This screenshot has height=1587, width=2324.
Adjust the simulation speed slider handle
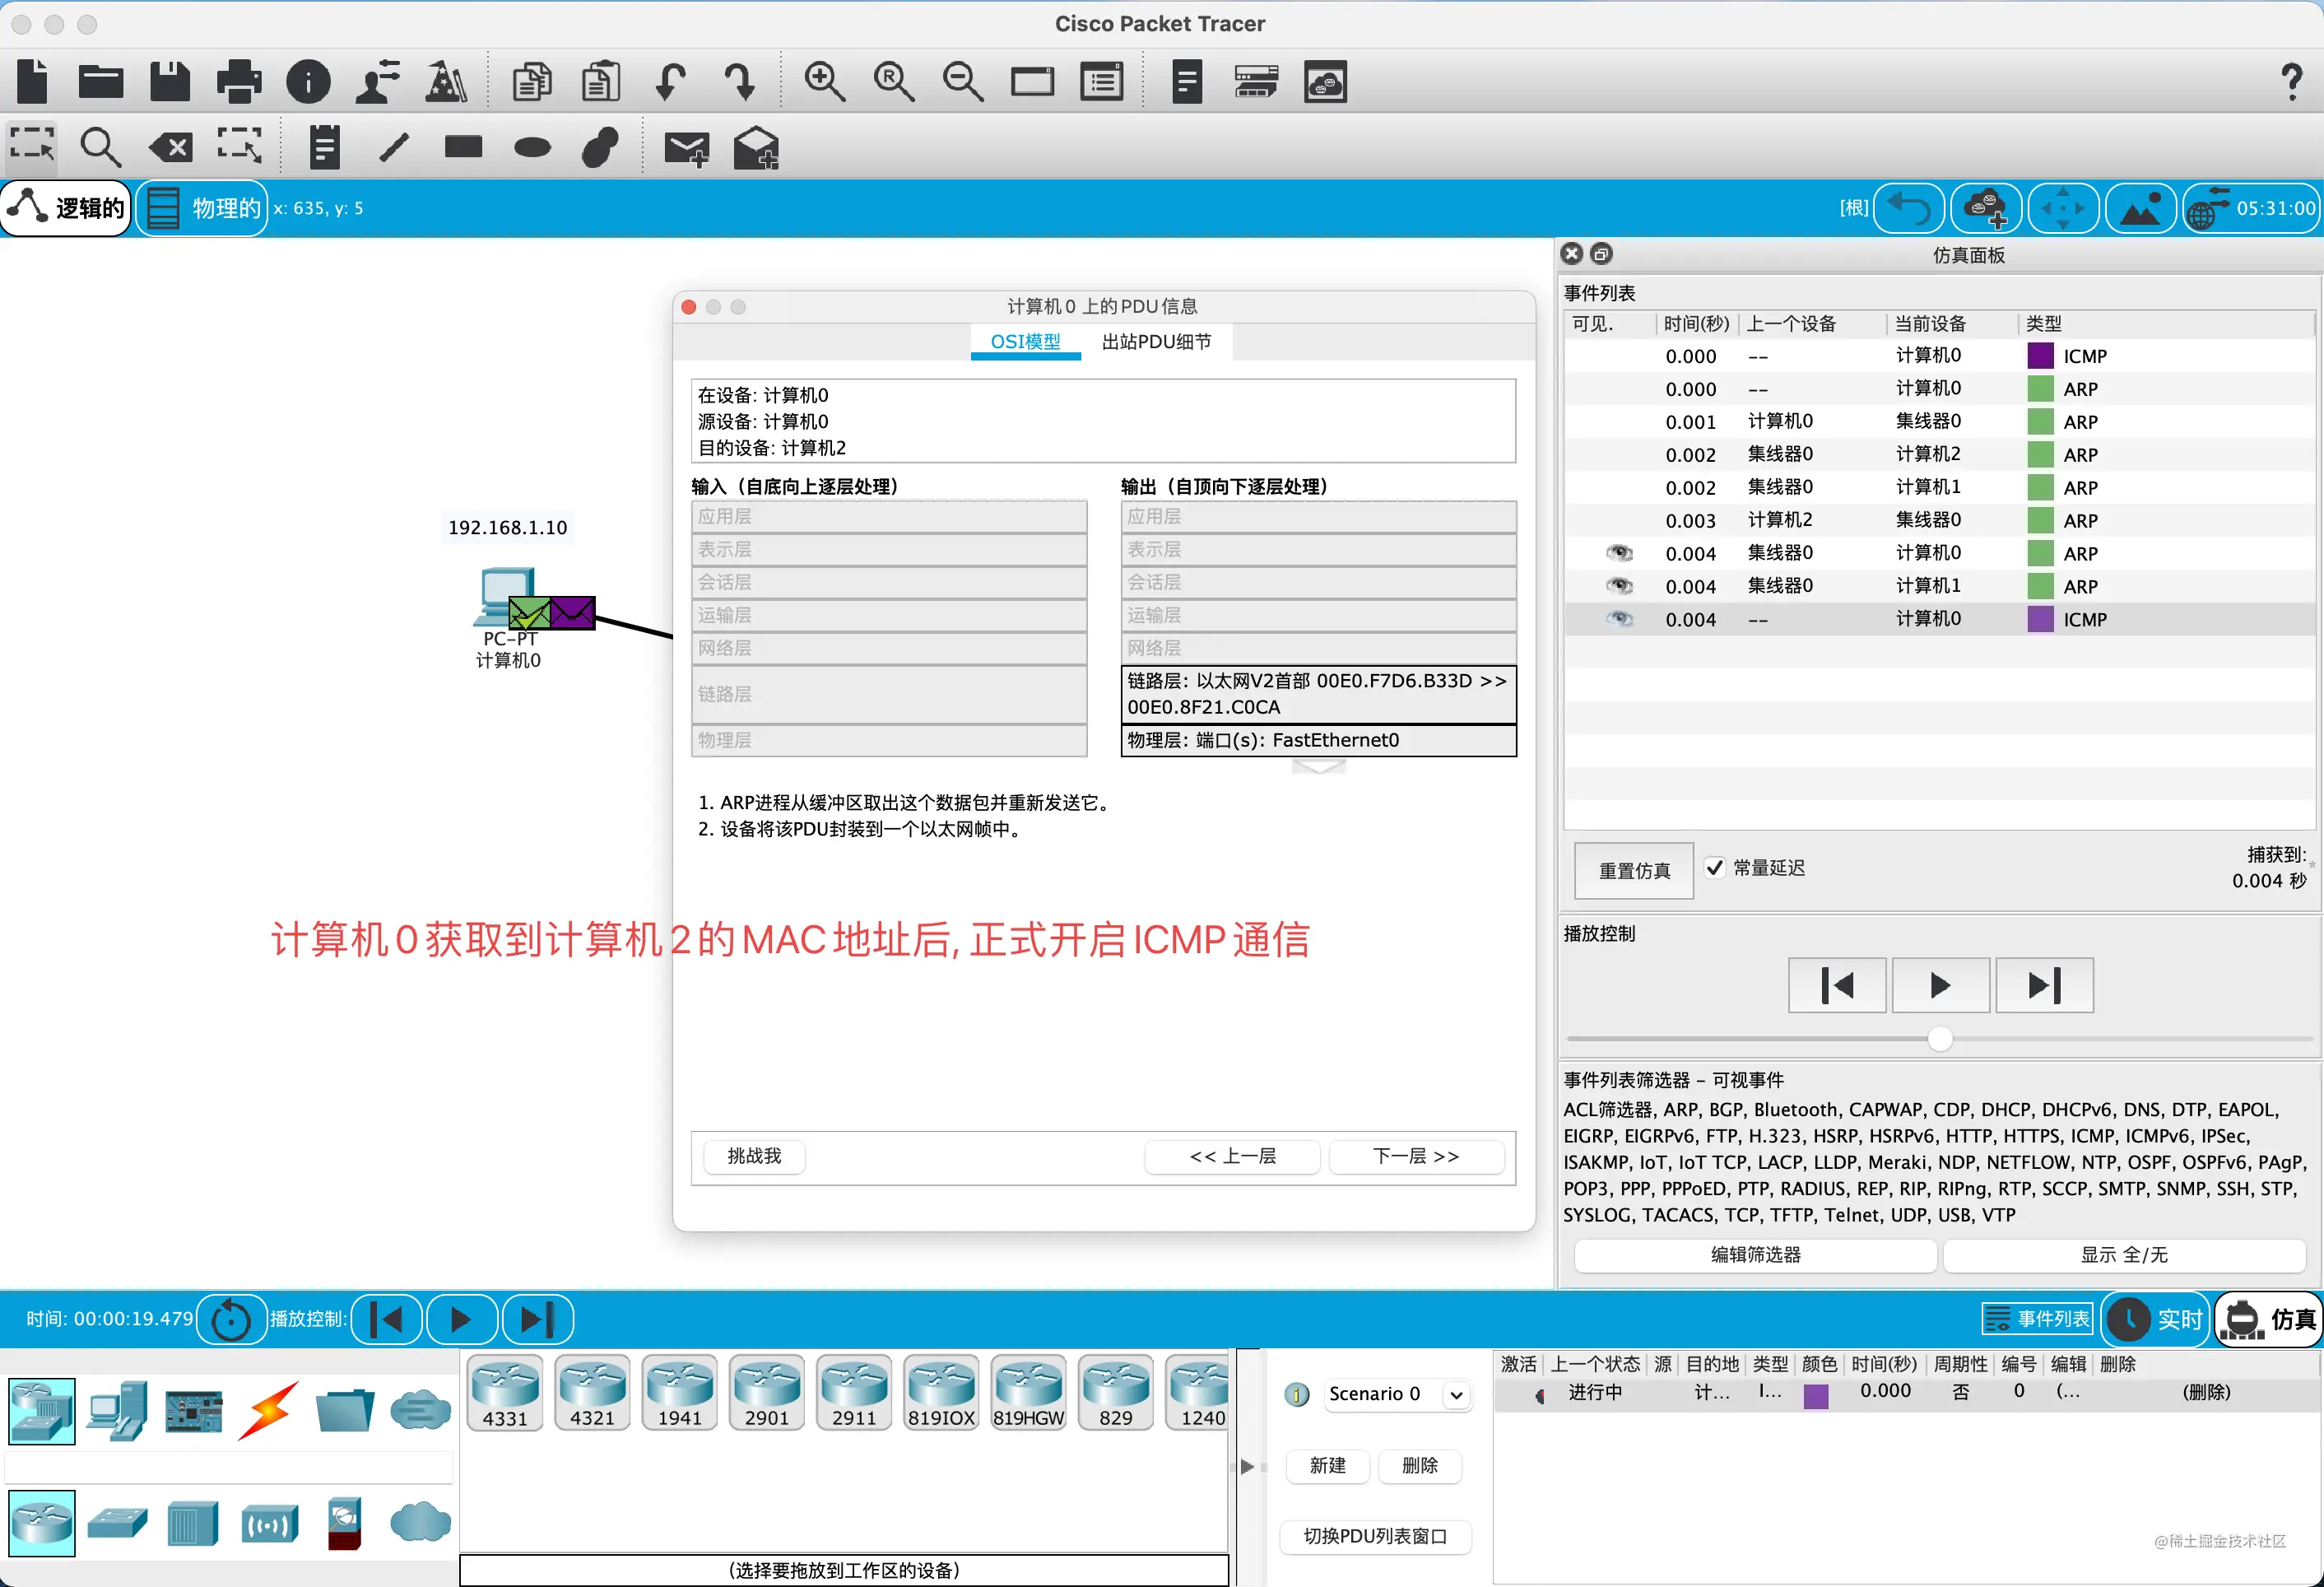click(x=1940, y=1039)
